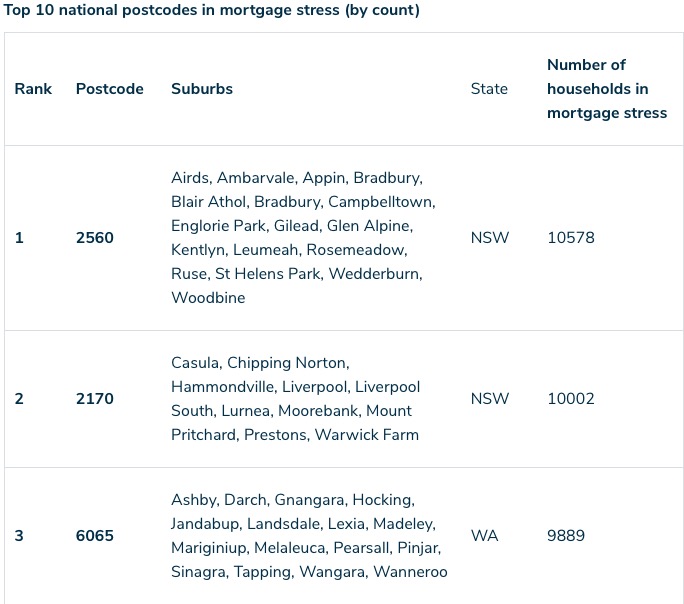The height and width of the screenshot is (604, 684).
Task: Click the State column header
Action: 489,89
